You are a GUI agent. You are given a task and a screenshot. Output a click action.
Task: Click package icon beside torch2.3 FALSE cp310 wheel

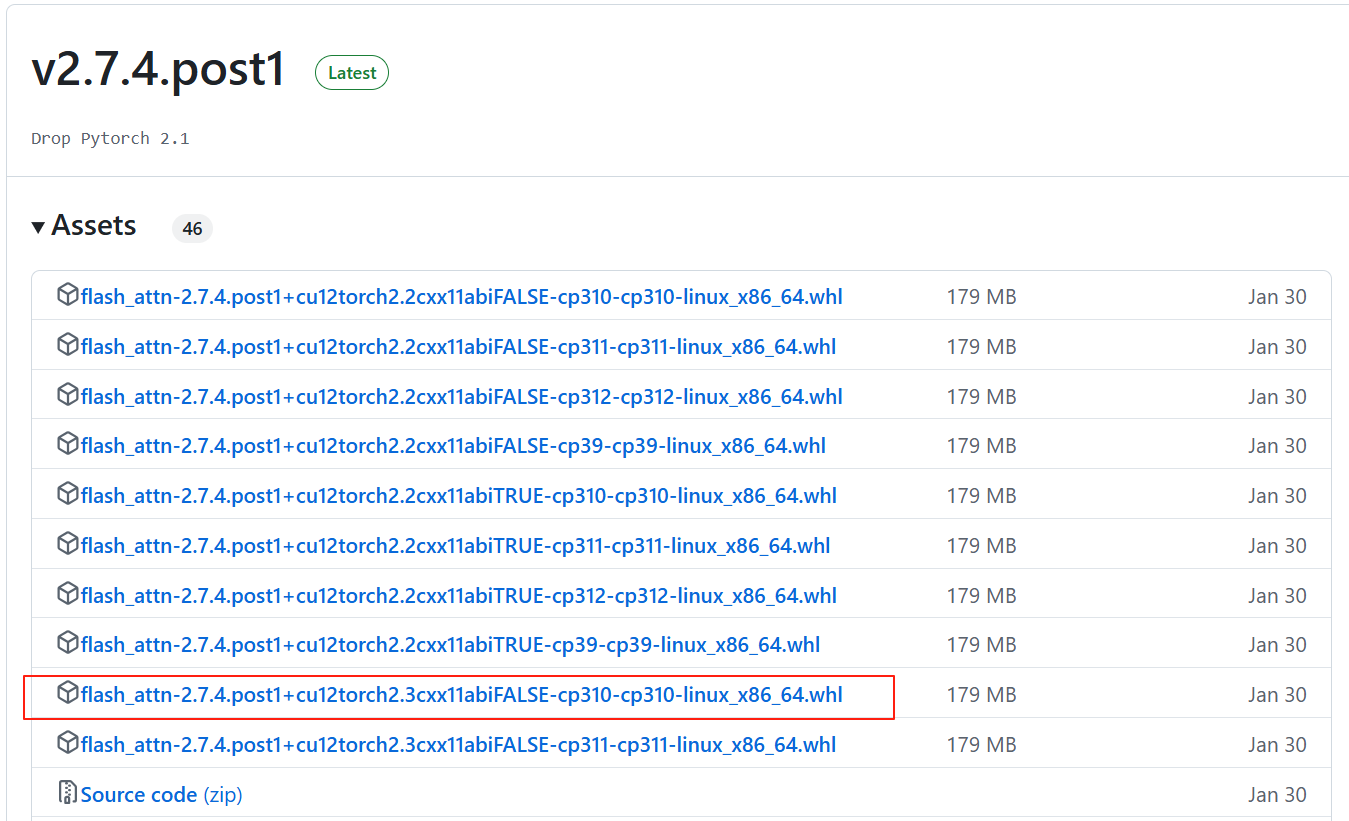pyautogui.click(x=67, y=693)
